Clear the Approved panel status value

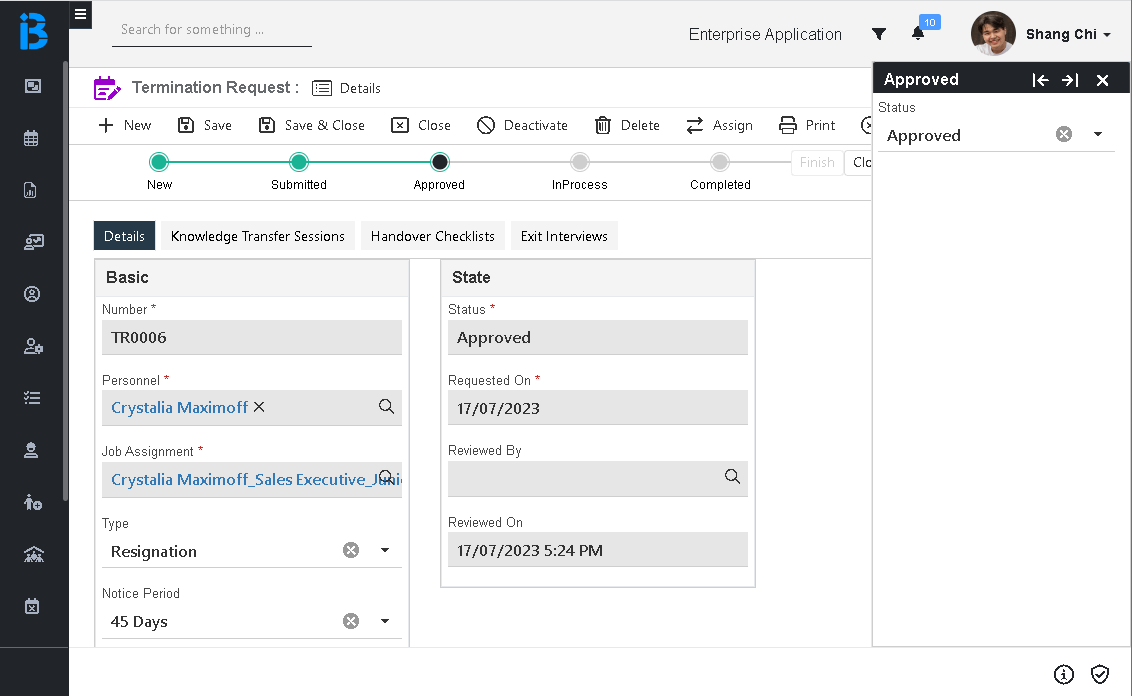(1064, 134)
